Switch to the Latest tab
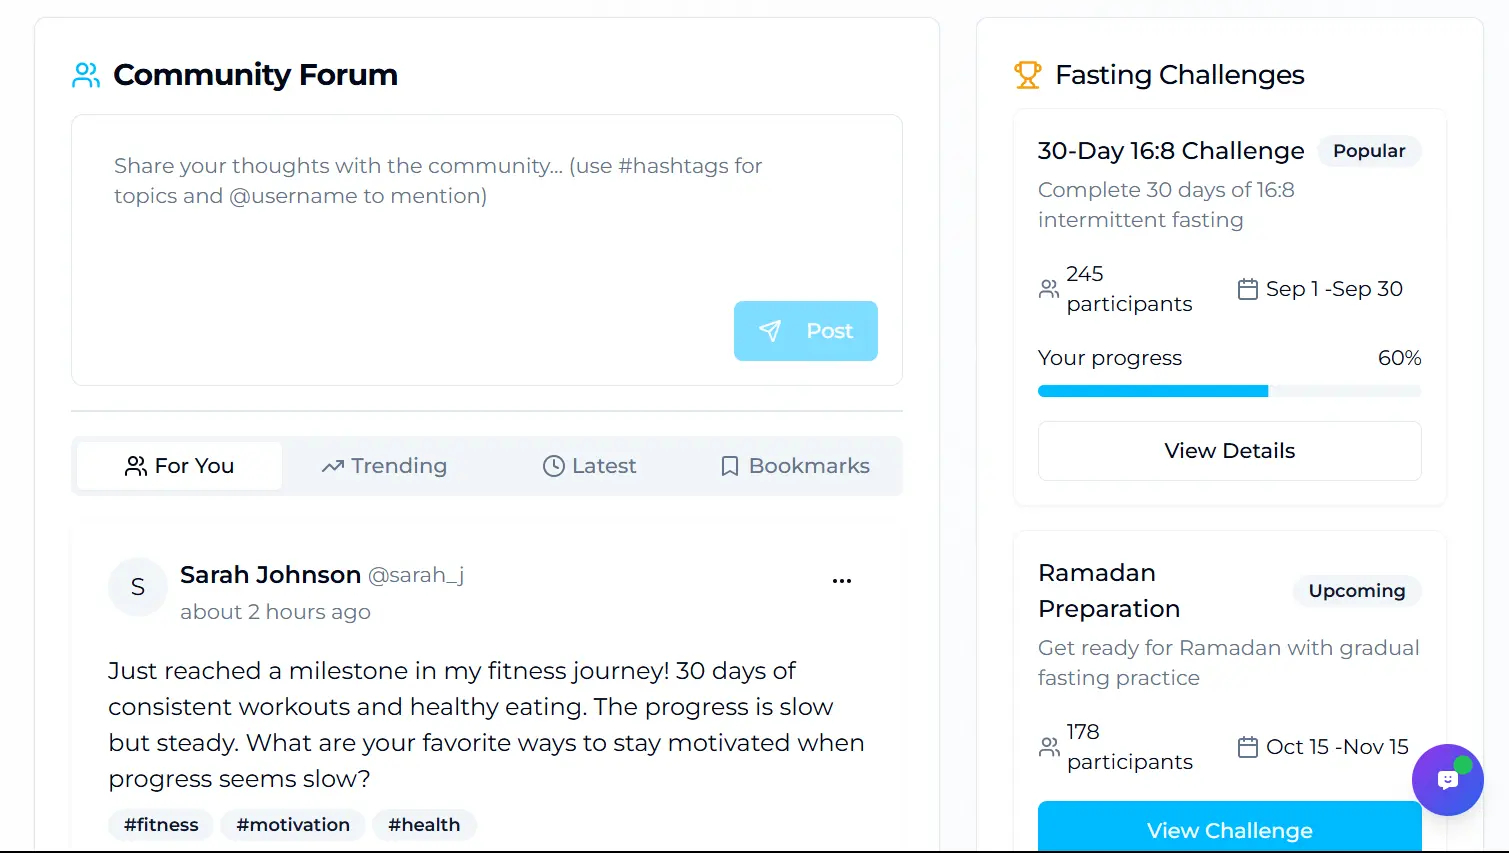 coord(589,466)
